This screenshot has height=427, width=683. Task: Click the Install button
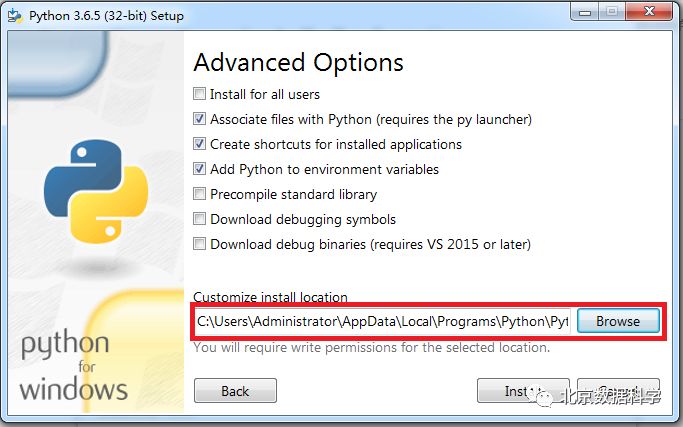pyautogui.click(x=522, y=391)
